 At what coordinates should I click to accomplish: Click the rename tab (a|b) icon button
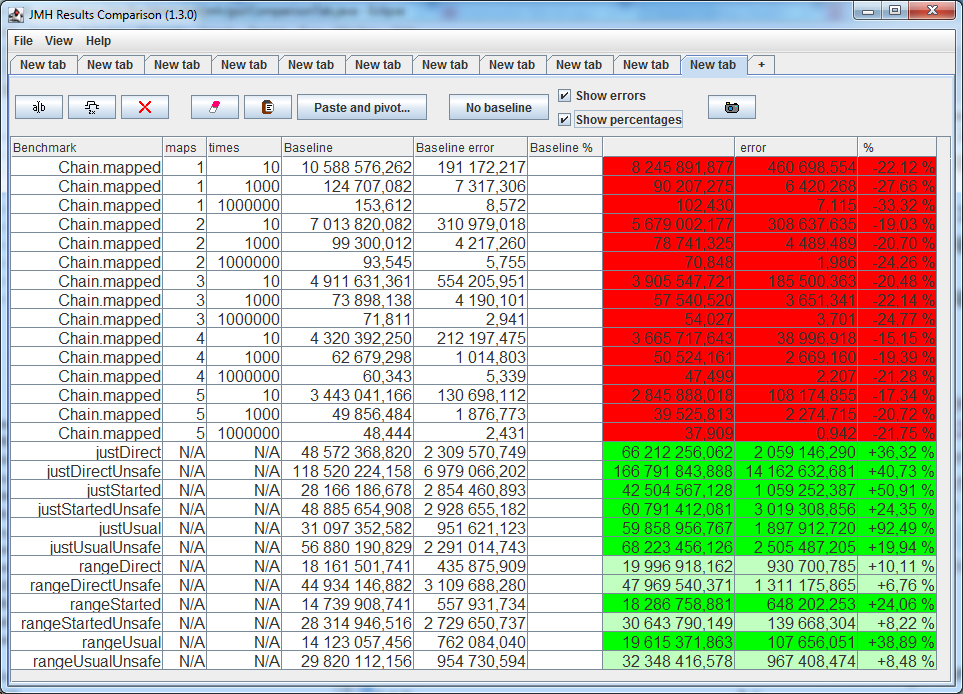tap(39, 107)
